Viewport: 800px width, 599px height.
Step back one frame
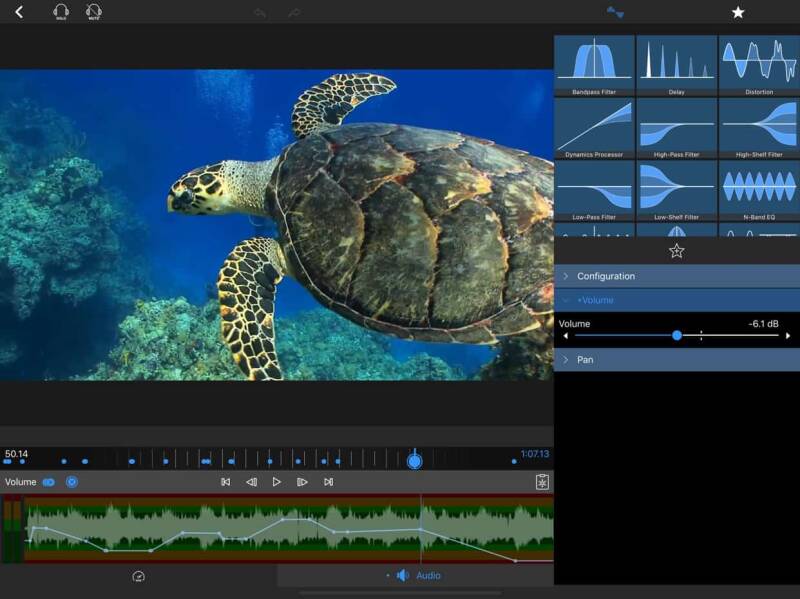252,482
